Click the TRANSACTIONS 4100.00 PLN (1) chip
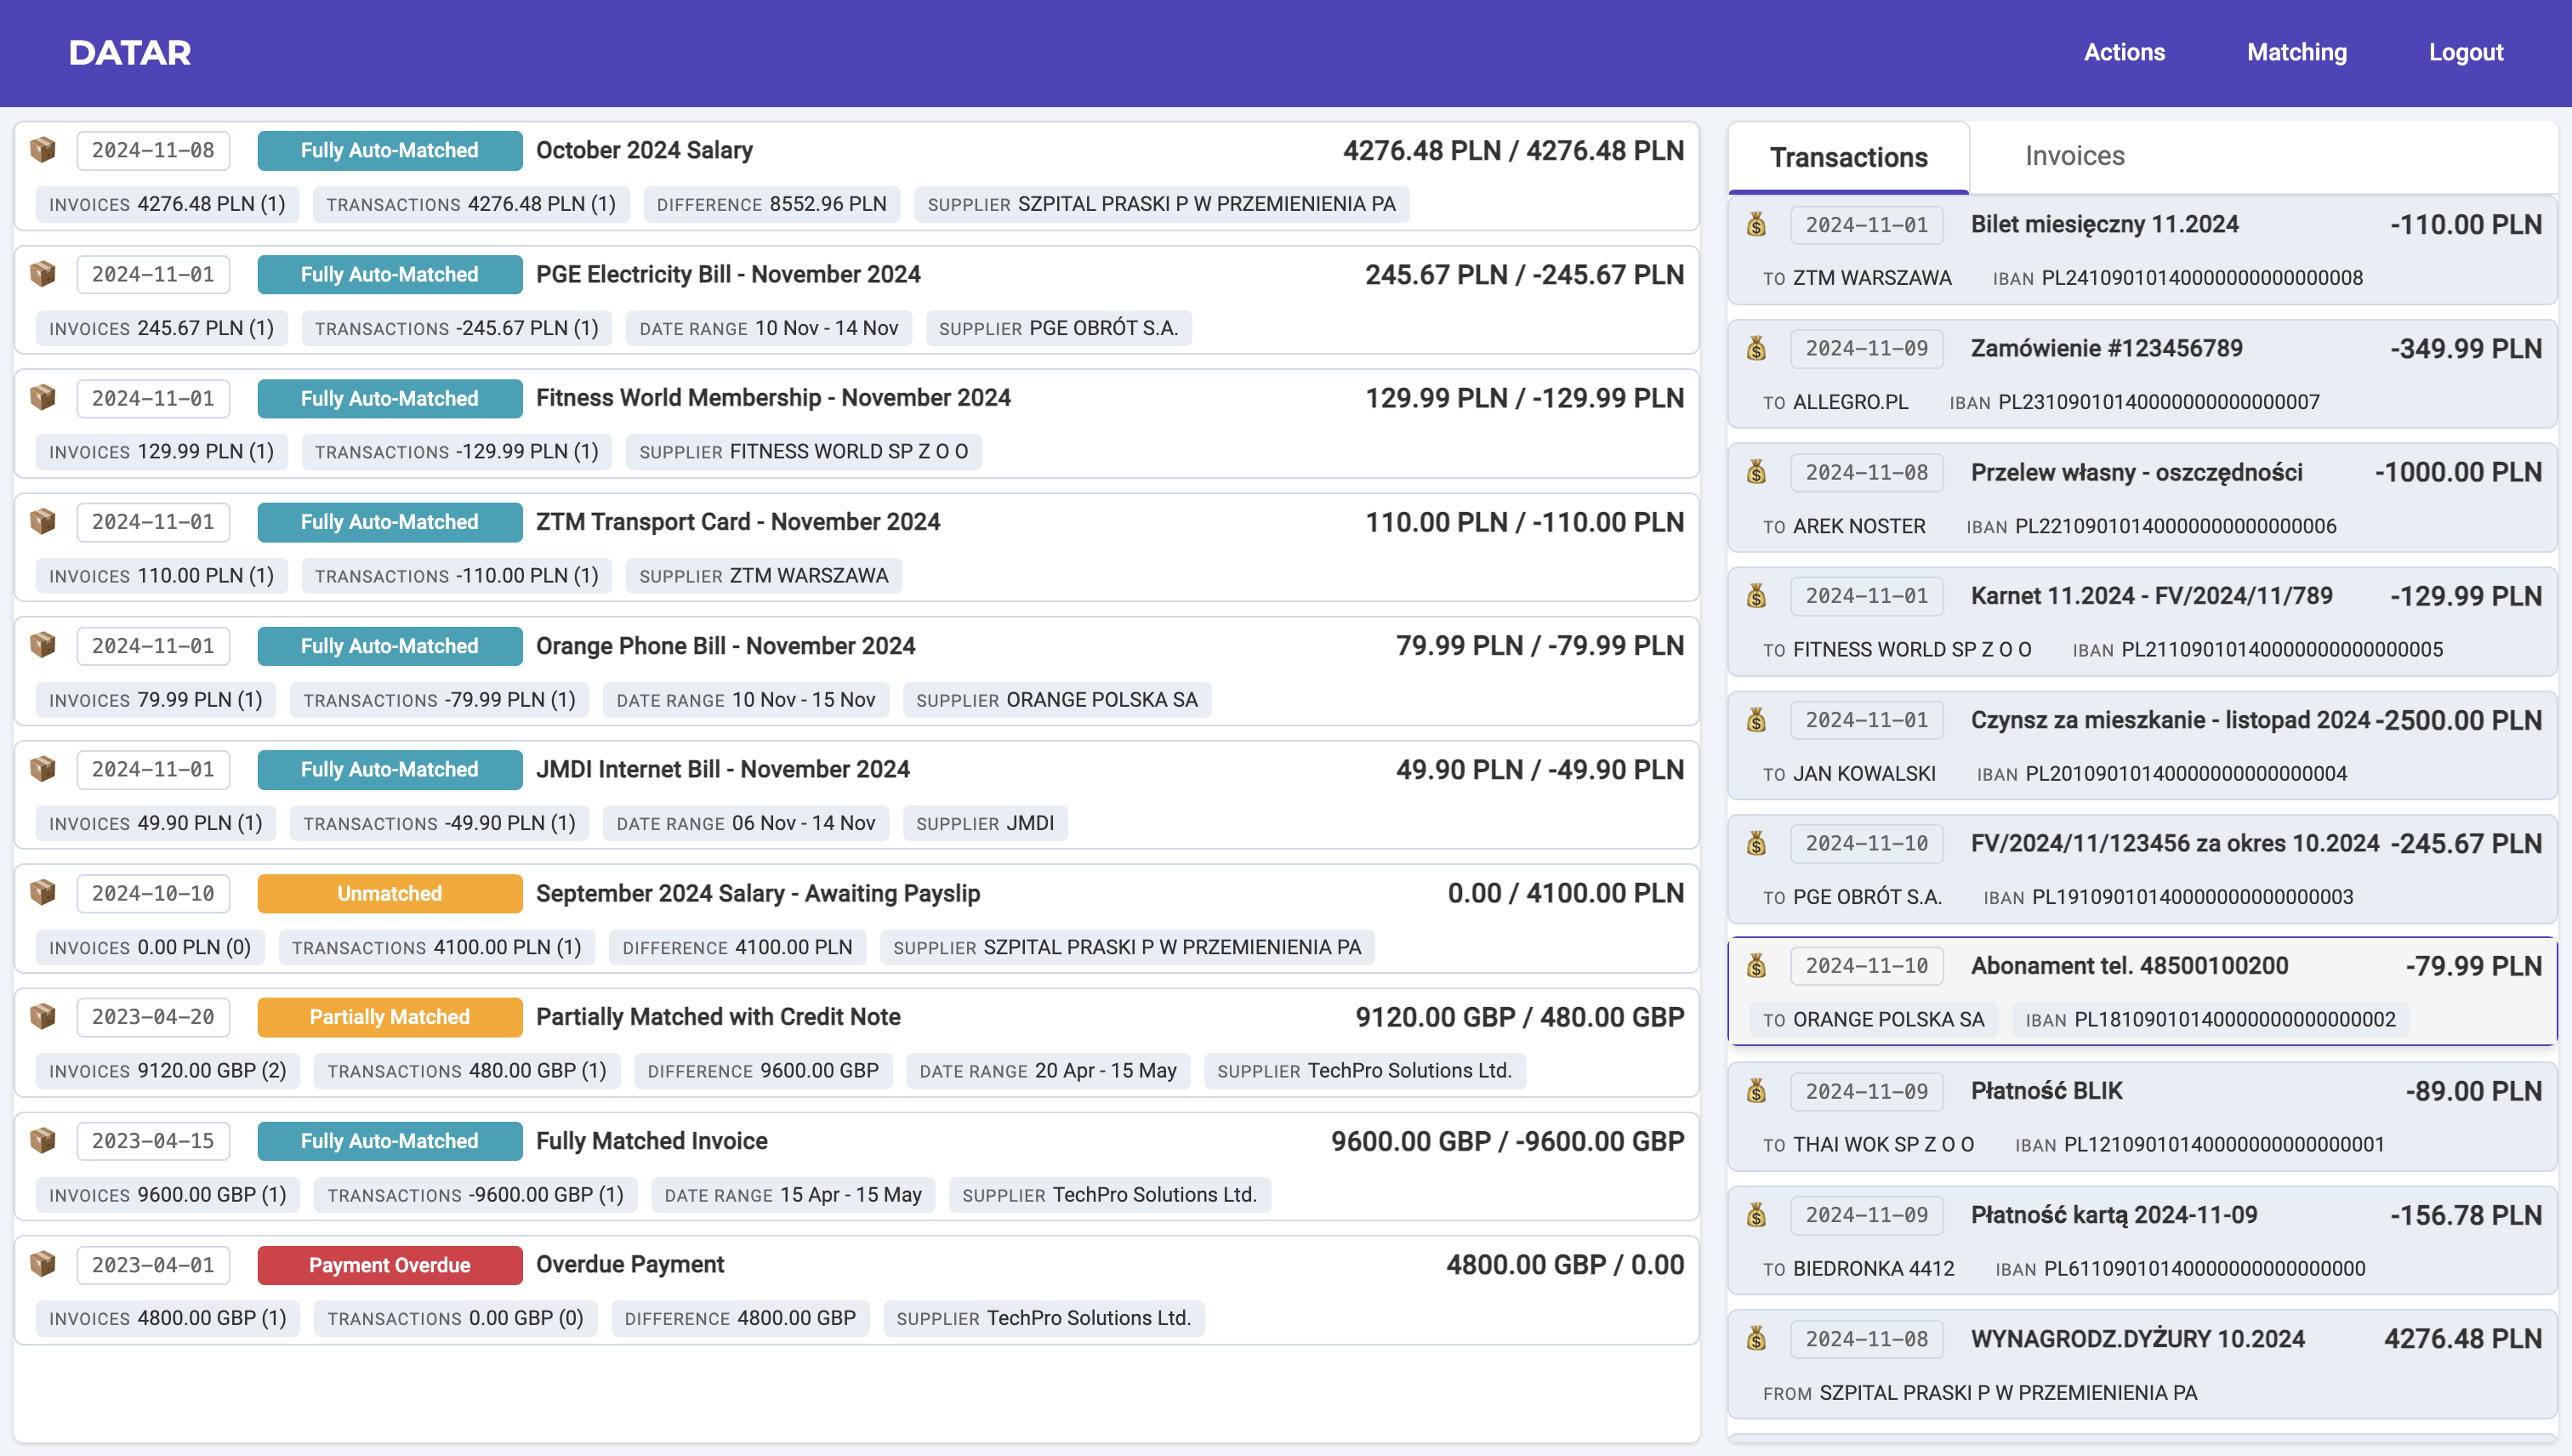This screenshot has width=2572, height=1456. coord(436,948)
